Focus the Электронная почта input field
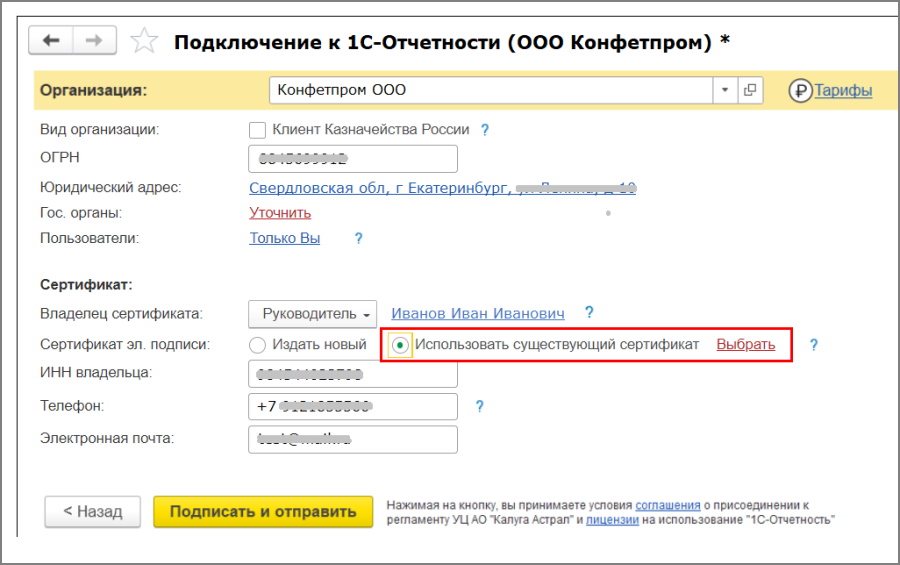900x565 pixels. coord(353,439)
